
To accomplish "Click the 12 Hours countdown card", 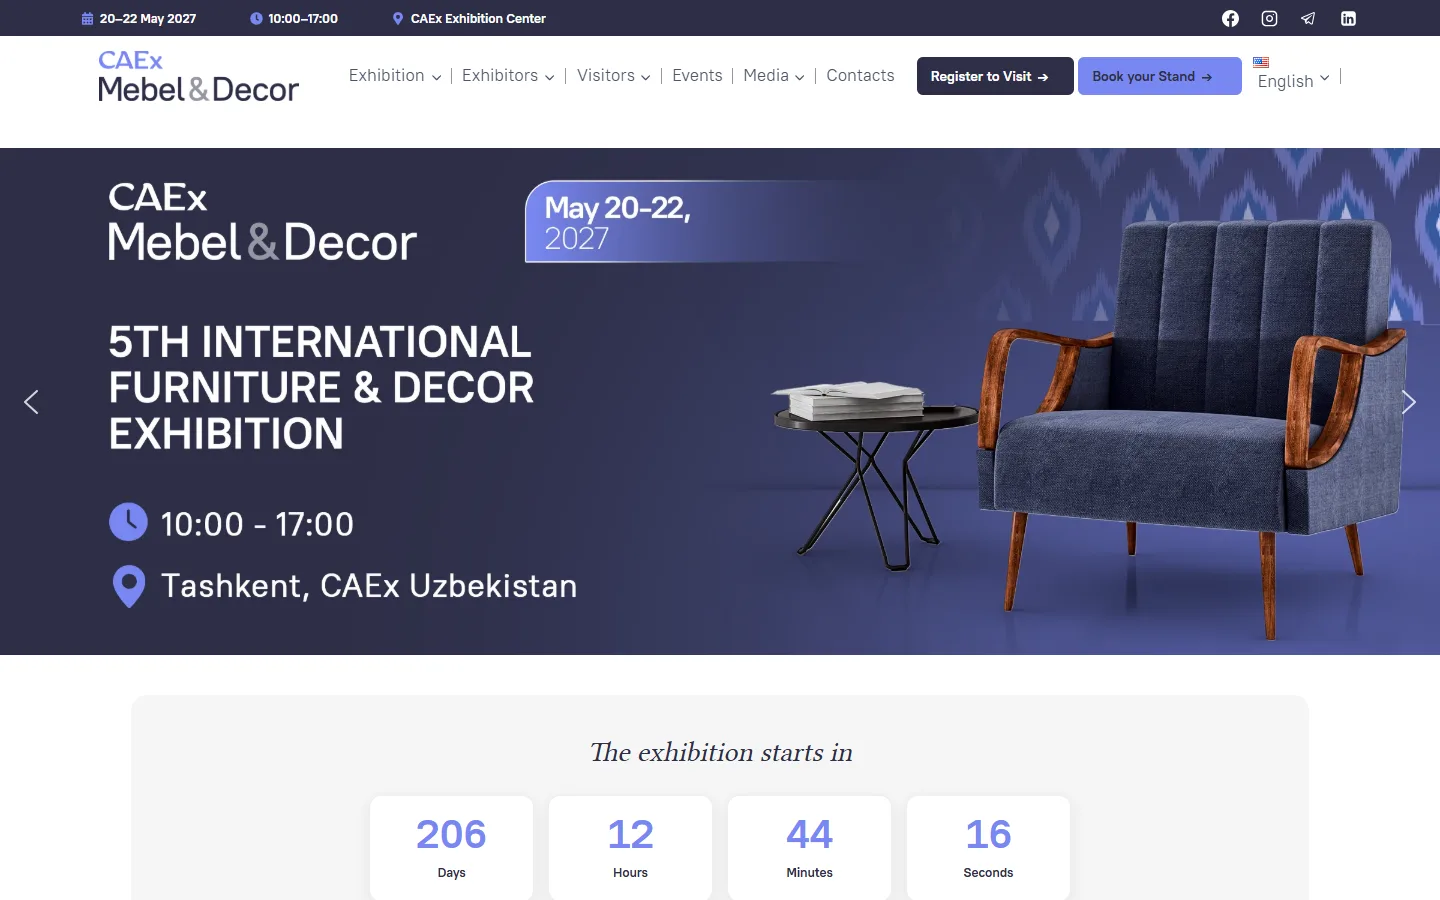I will pyautogui.click(x=630, y=847).
